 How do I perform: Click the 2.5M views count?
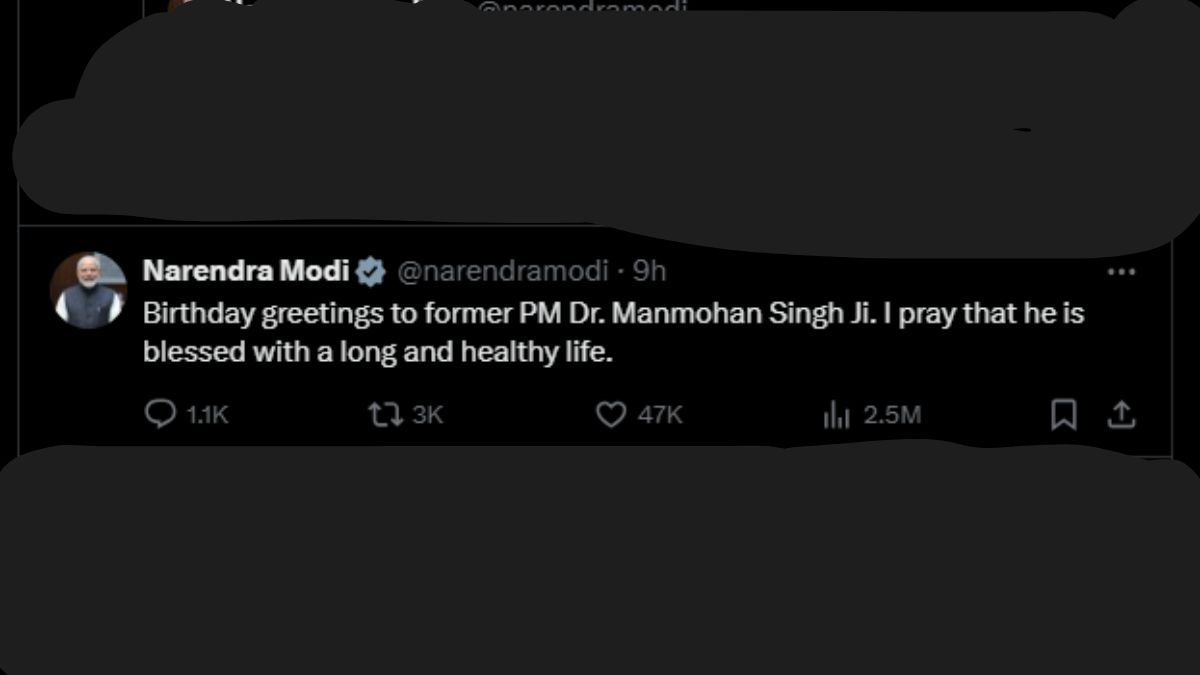(x=892, y=415)
